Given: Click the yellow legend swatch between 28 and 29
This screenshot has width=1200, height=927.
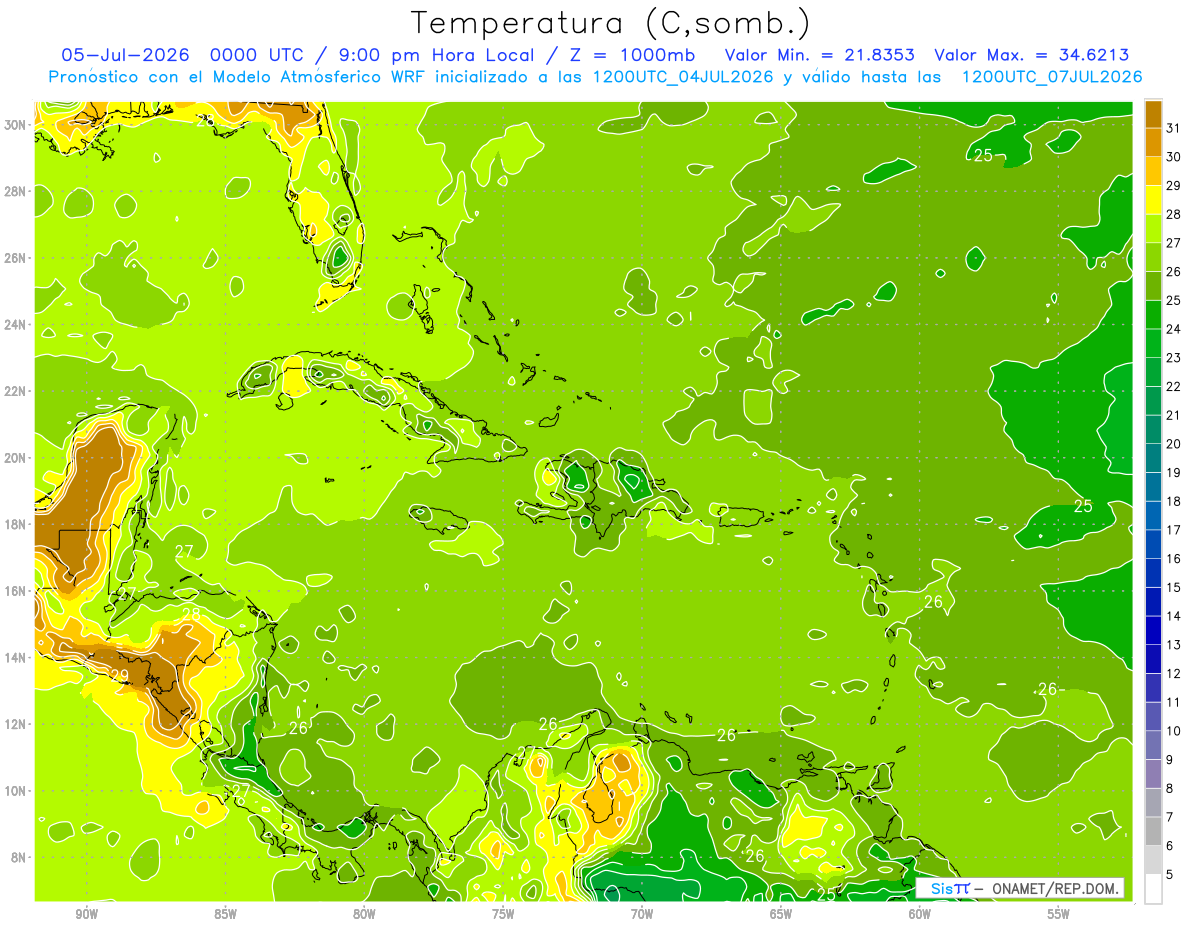Looking at the screenshot, I should 1153,199.
